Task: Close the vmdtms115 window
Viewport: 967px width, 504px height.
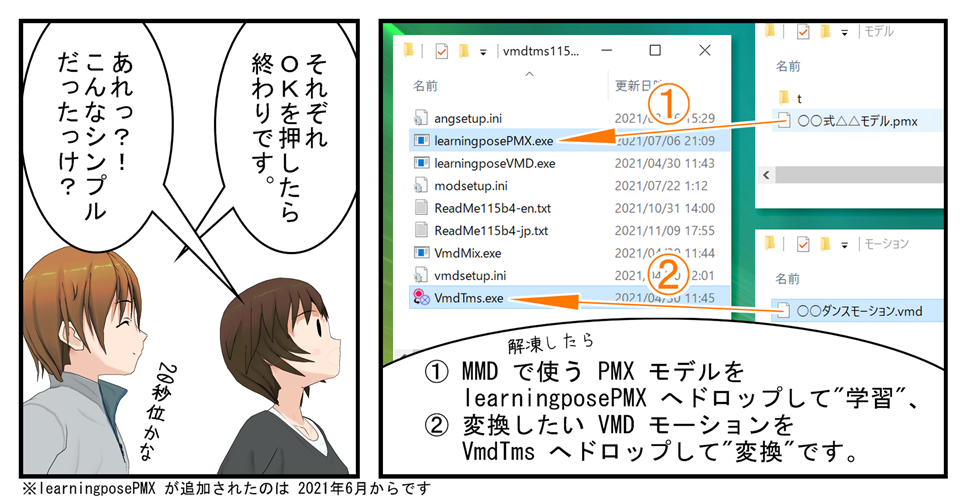Action: click(705, 51)
